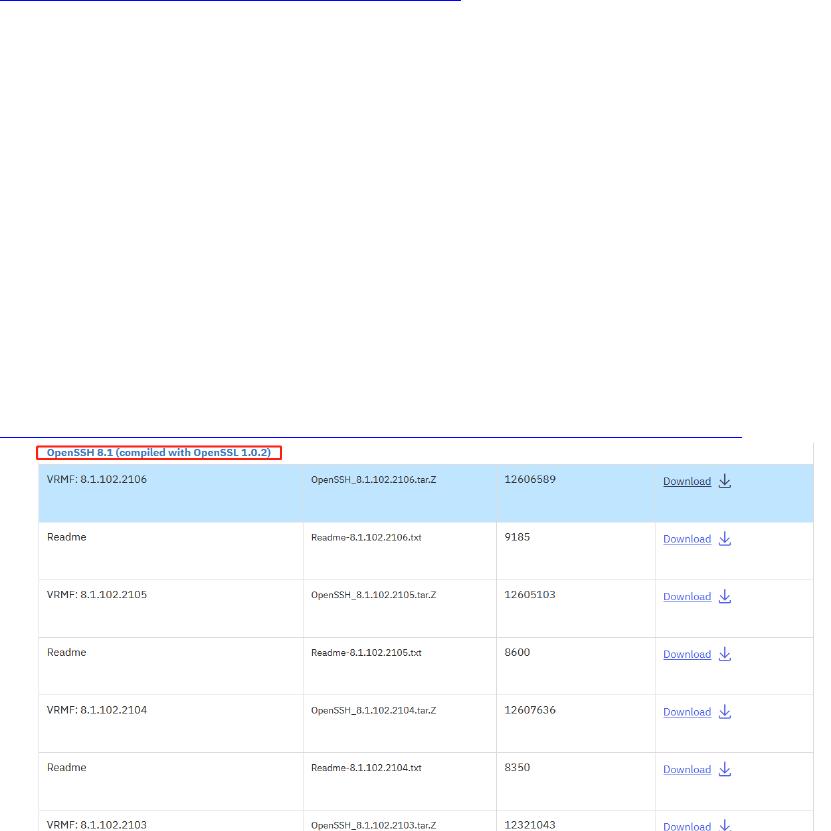The image size is (831, 831).
Task: Click download arrow icon for OpenSSH_8.1.102.2106.tar.Z
Action: (724, 481)
